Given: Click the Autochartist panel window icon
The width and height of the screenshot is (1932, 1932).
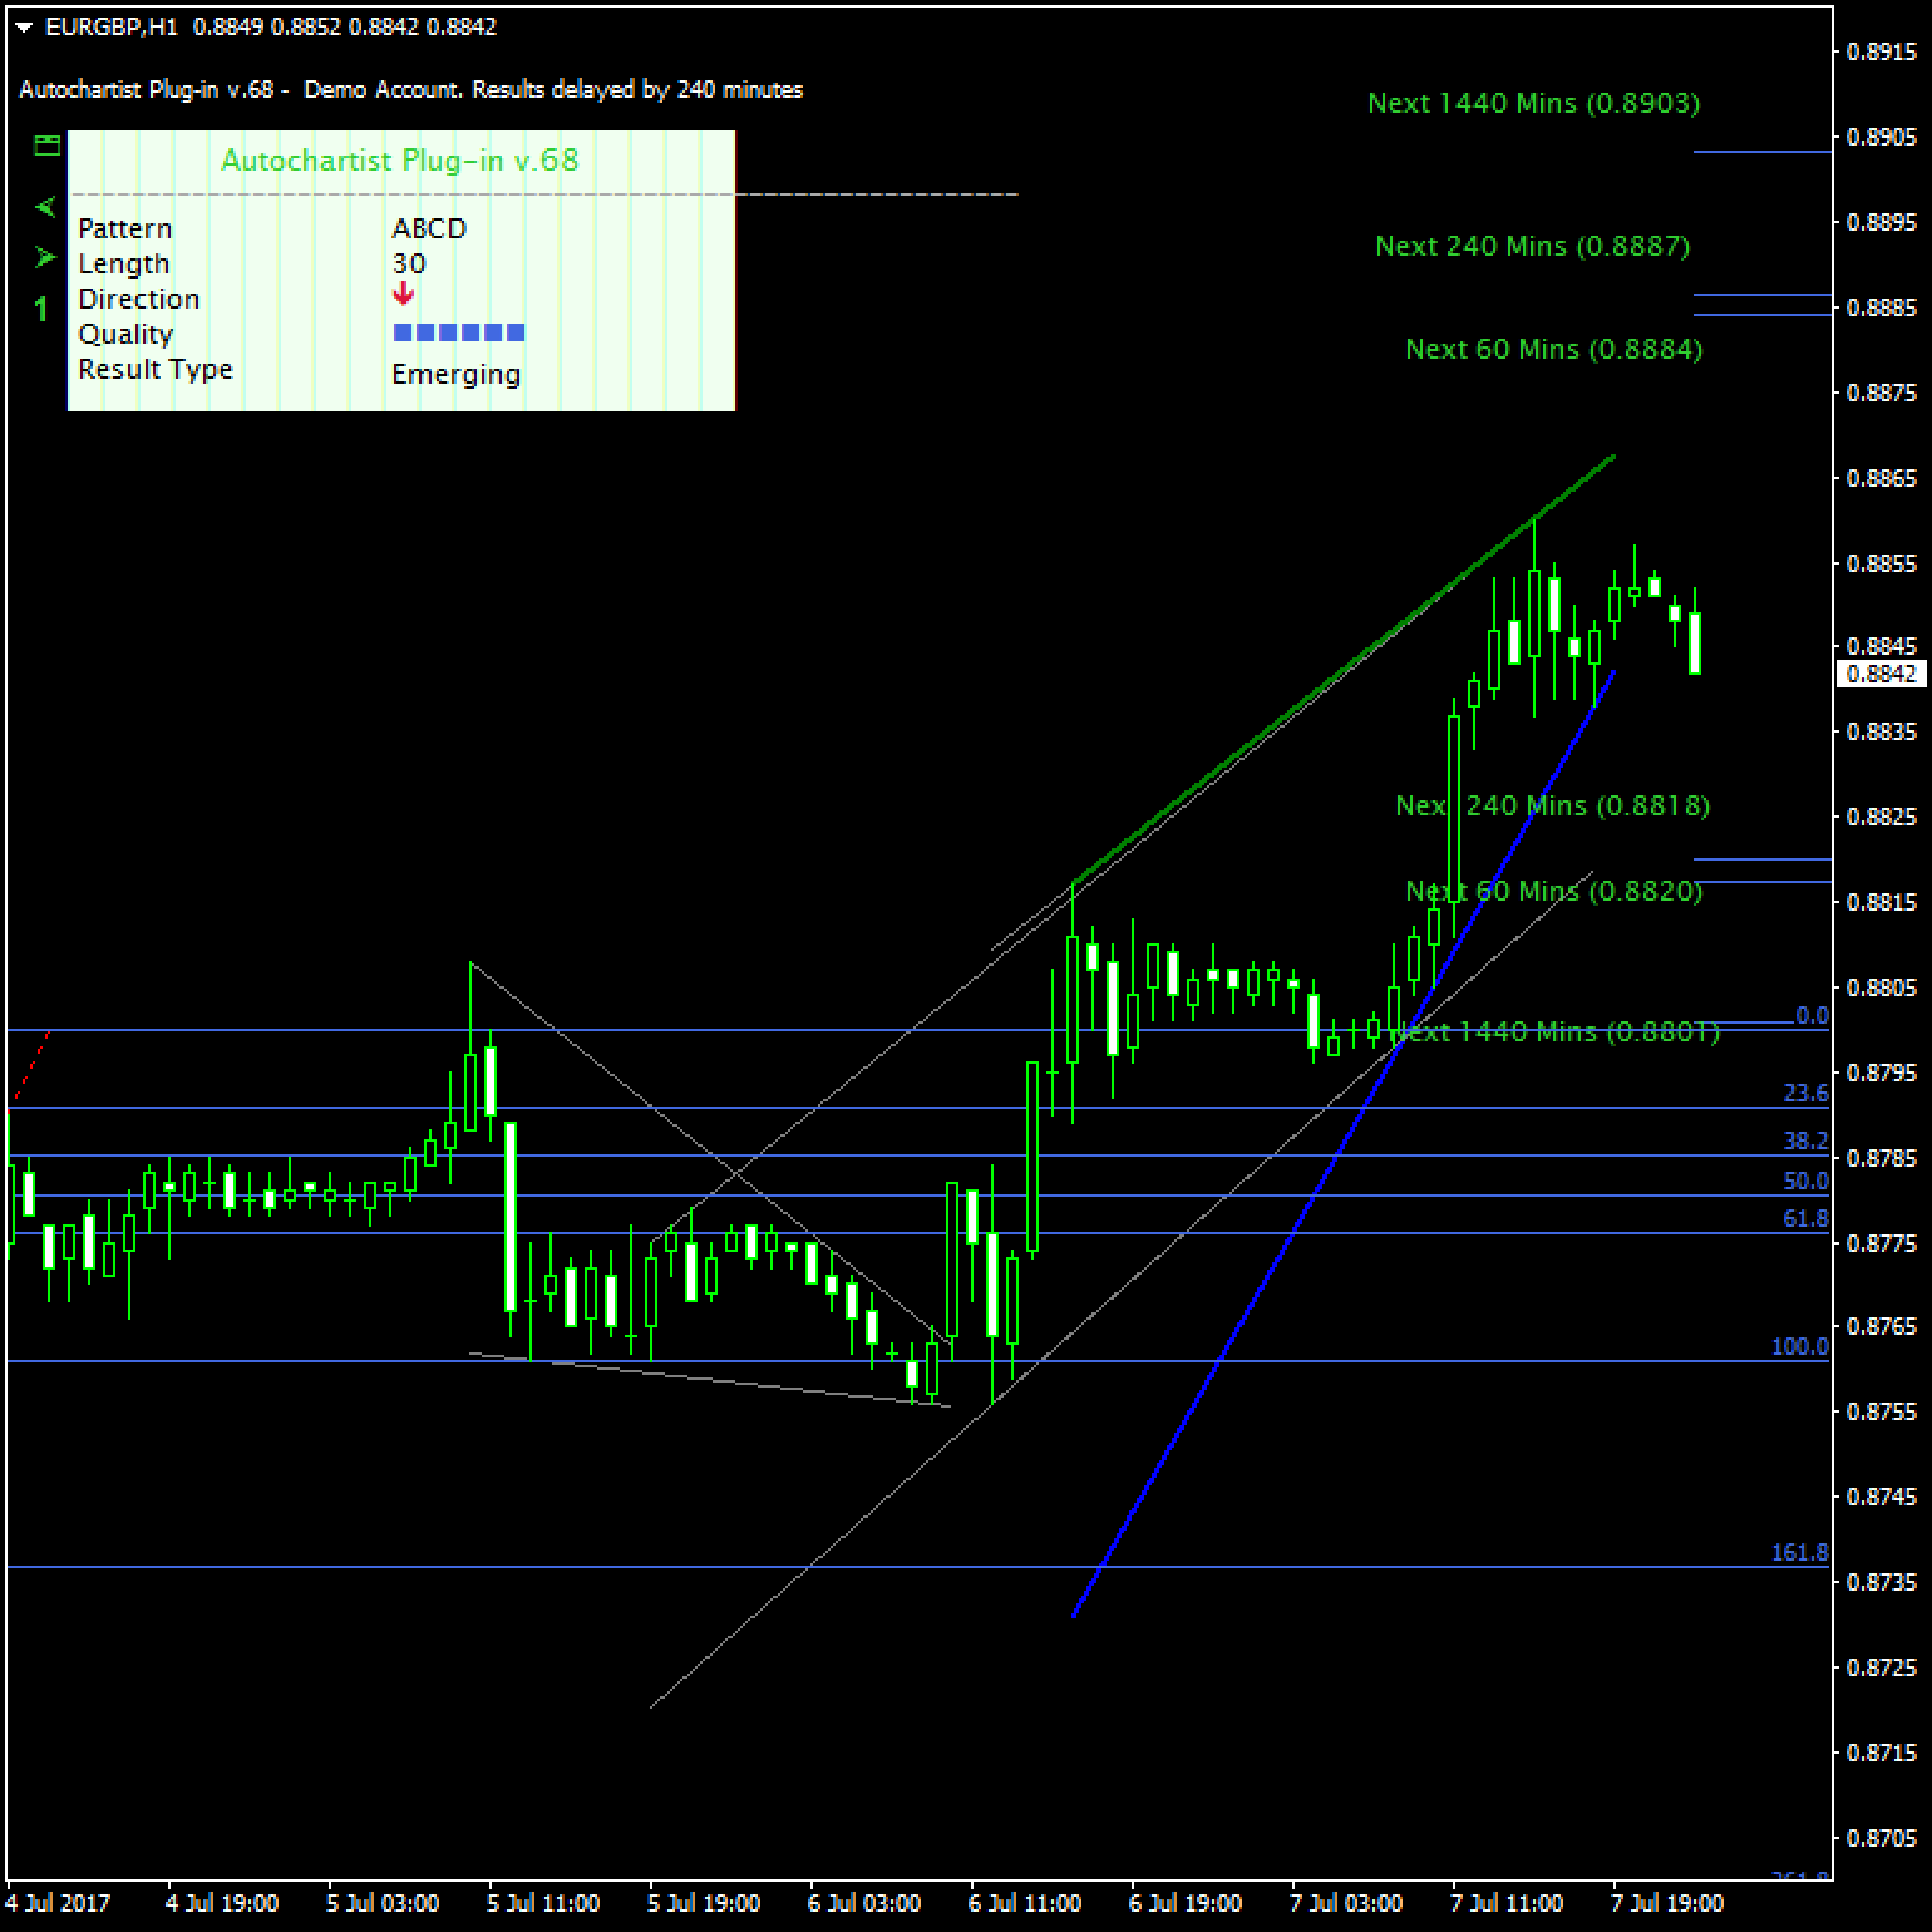Looking at the screenshot, I should click(x=47, y=146).
